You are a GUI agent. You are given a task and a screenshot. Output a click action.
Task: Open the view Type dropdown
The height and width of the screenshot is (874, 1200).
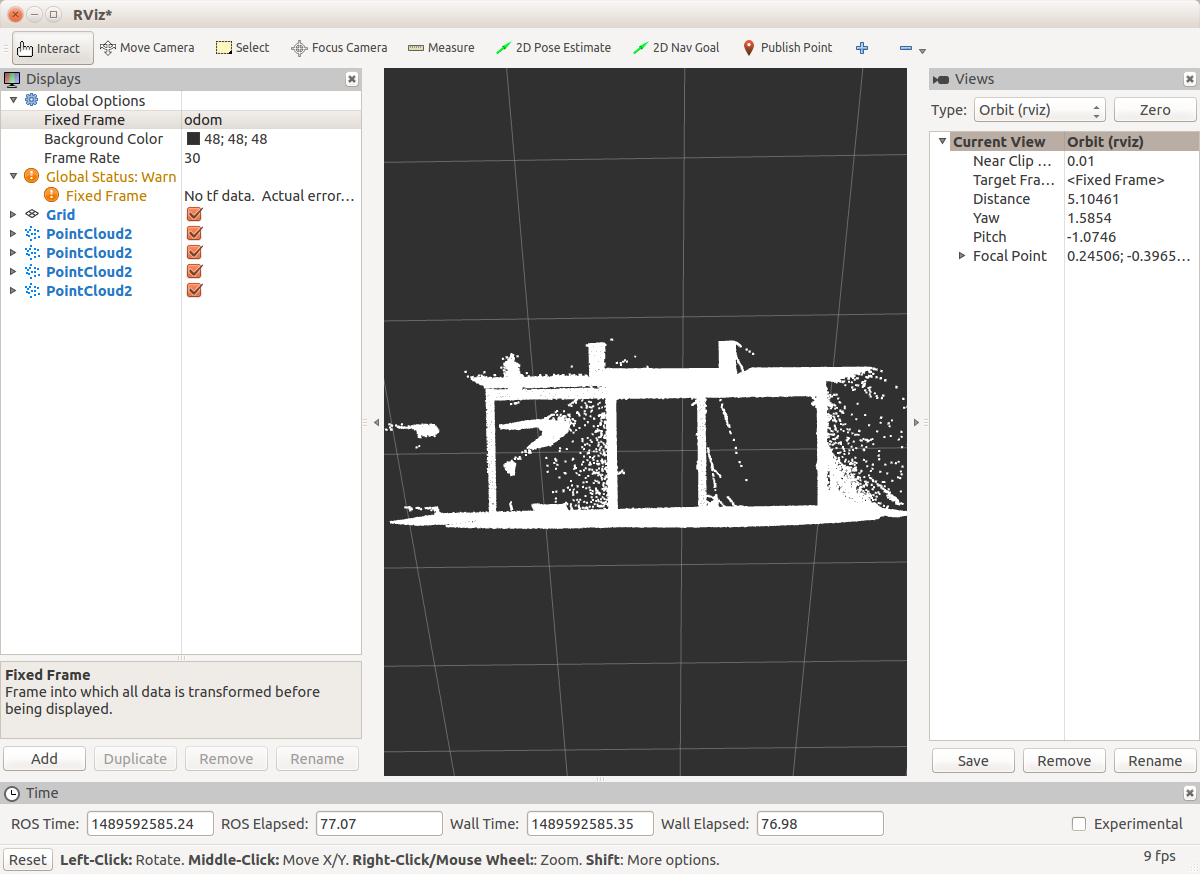[x=1039, y=110]
